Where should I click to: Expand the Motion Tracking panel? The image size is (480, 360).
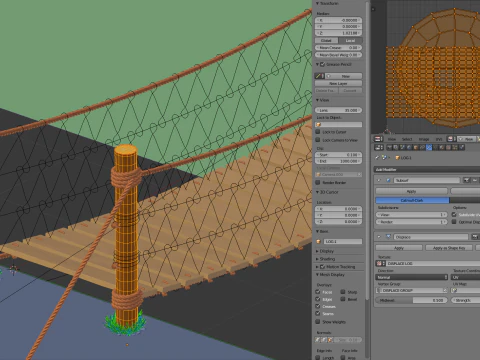317,267
